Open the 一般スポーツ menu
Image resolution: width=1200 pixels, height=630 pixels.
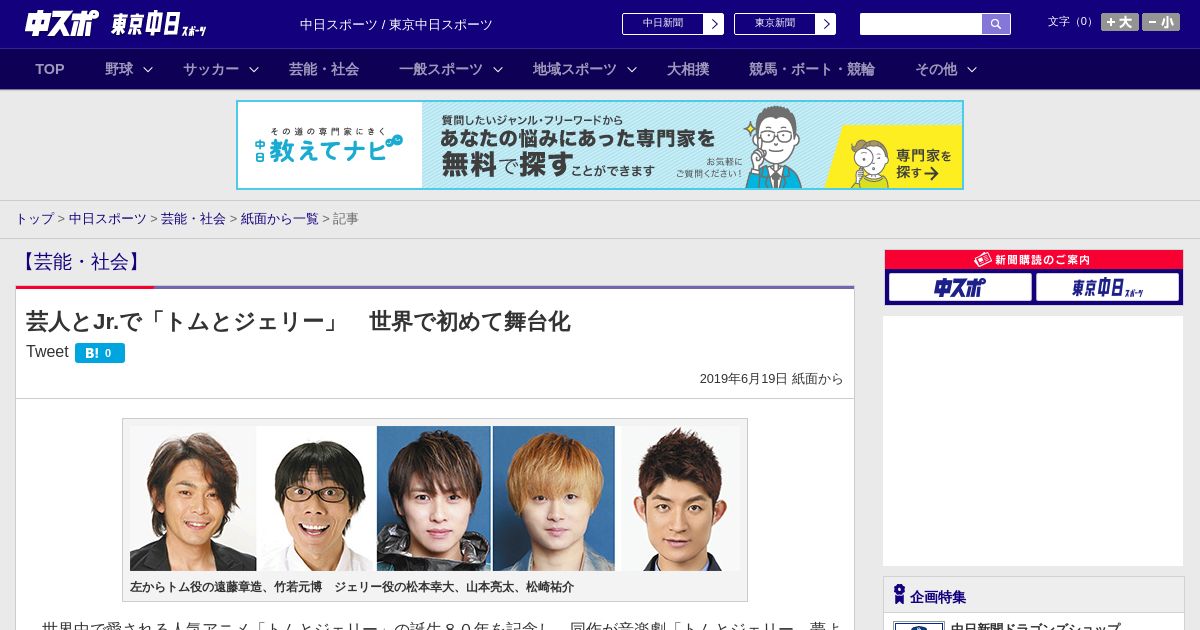441,69
